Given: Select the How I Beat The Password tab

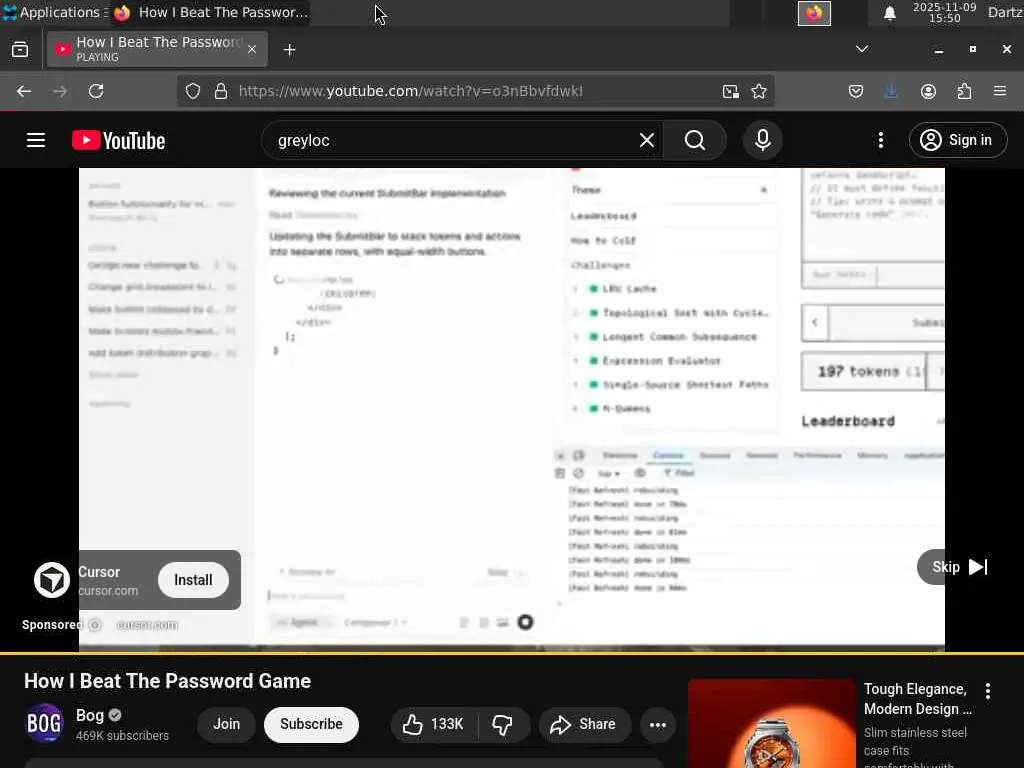Looking at the screenshot, I should 157,49.
